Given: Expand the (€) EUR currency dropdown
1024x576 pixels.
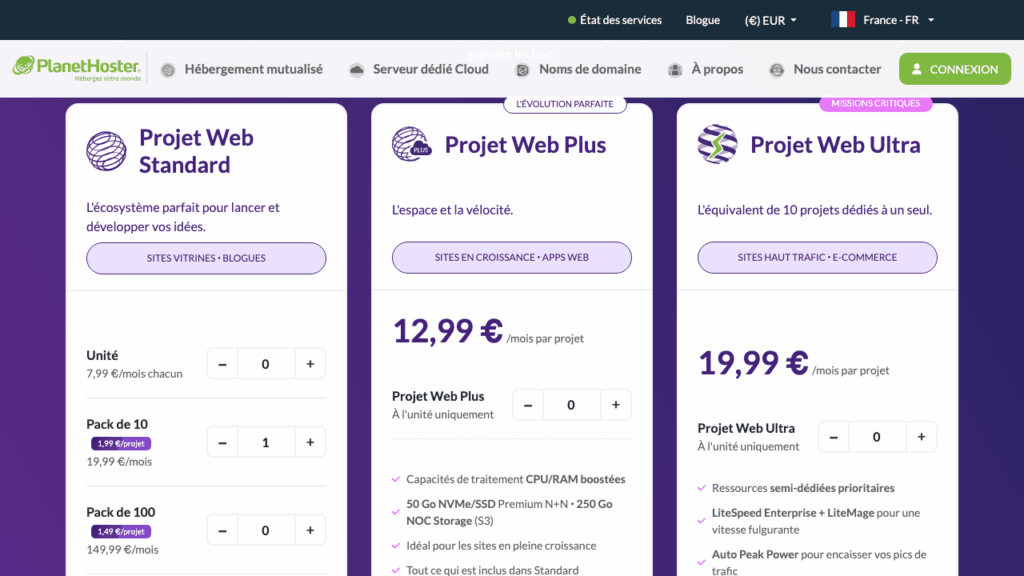Looking at the screenshot, I should (x=771, y=20).
